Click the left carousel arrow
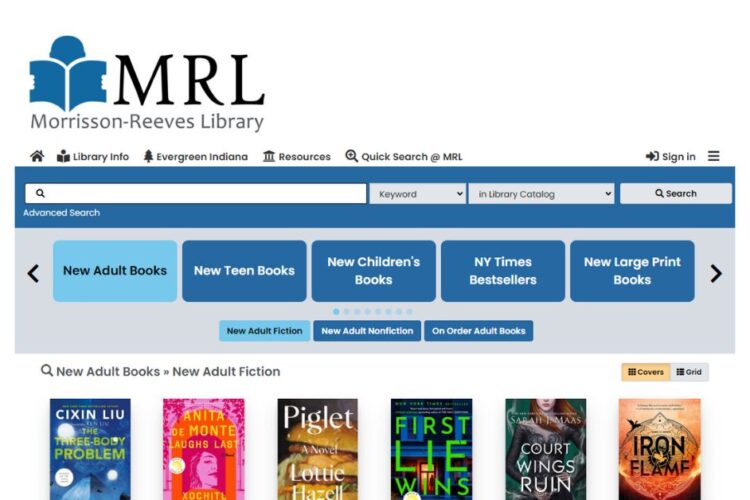This screenshot has width=750, height=500. coord(33,273)
